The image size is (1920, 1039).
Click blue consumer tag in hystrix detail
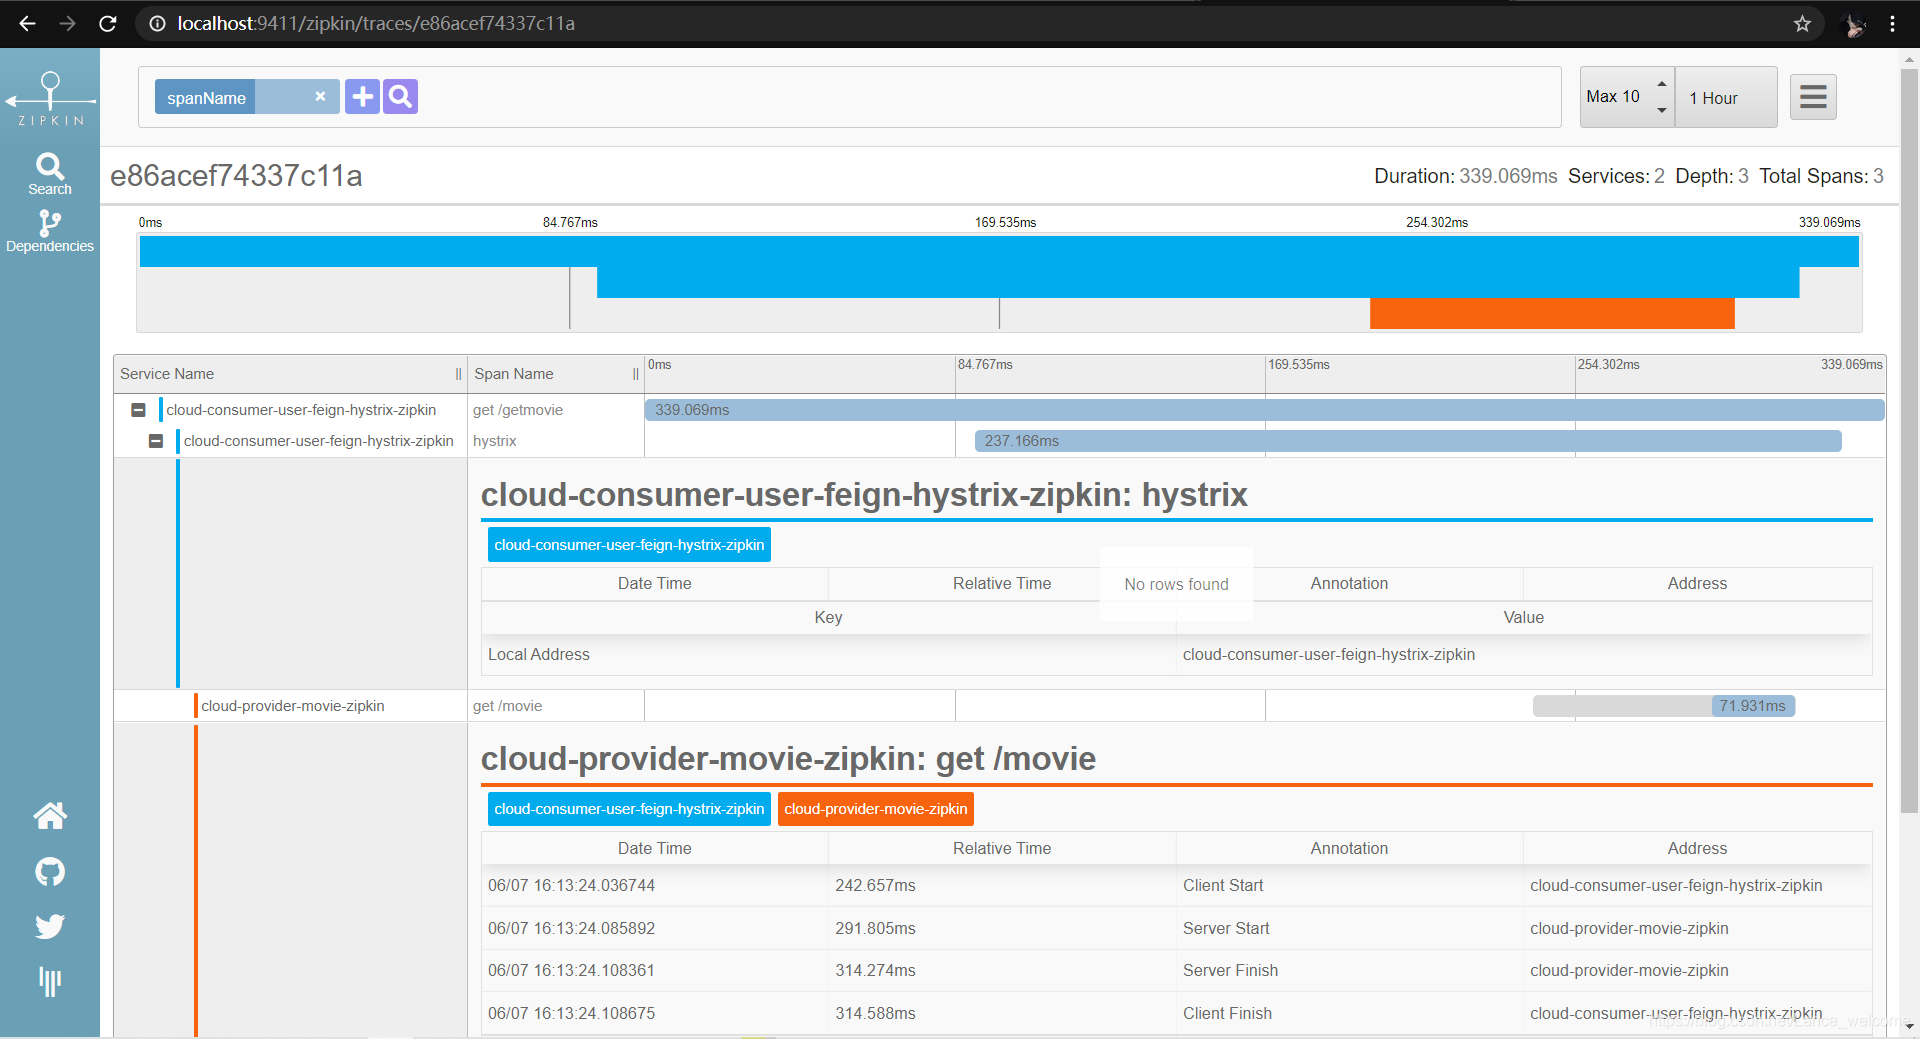click(629, 545)
